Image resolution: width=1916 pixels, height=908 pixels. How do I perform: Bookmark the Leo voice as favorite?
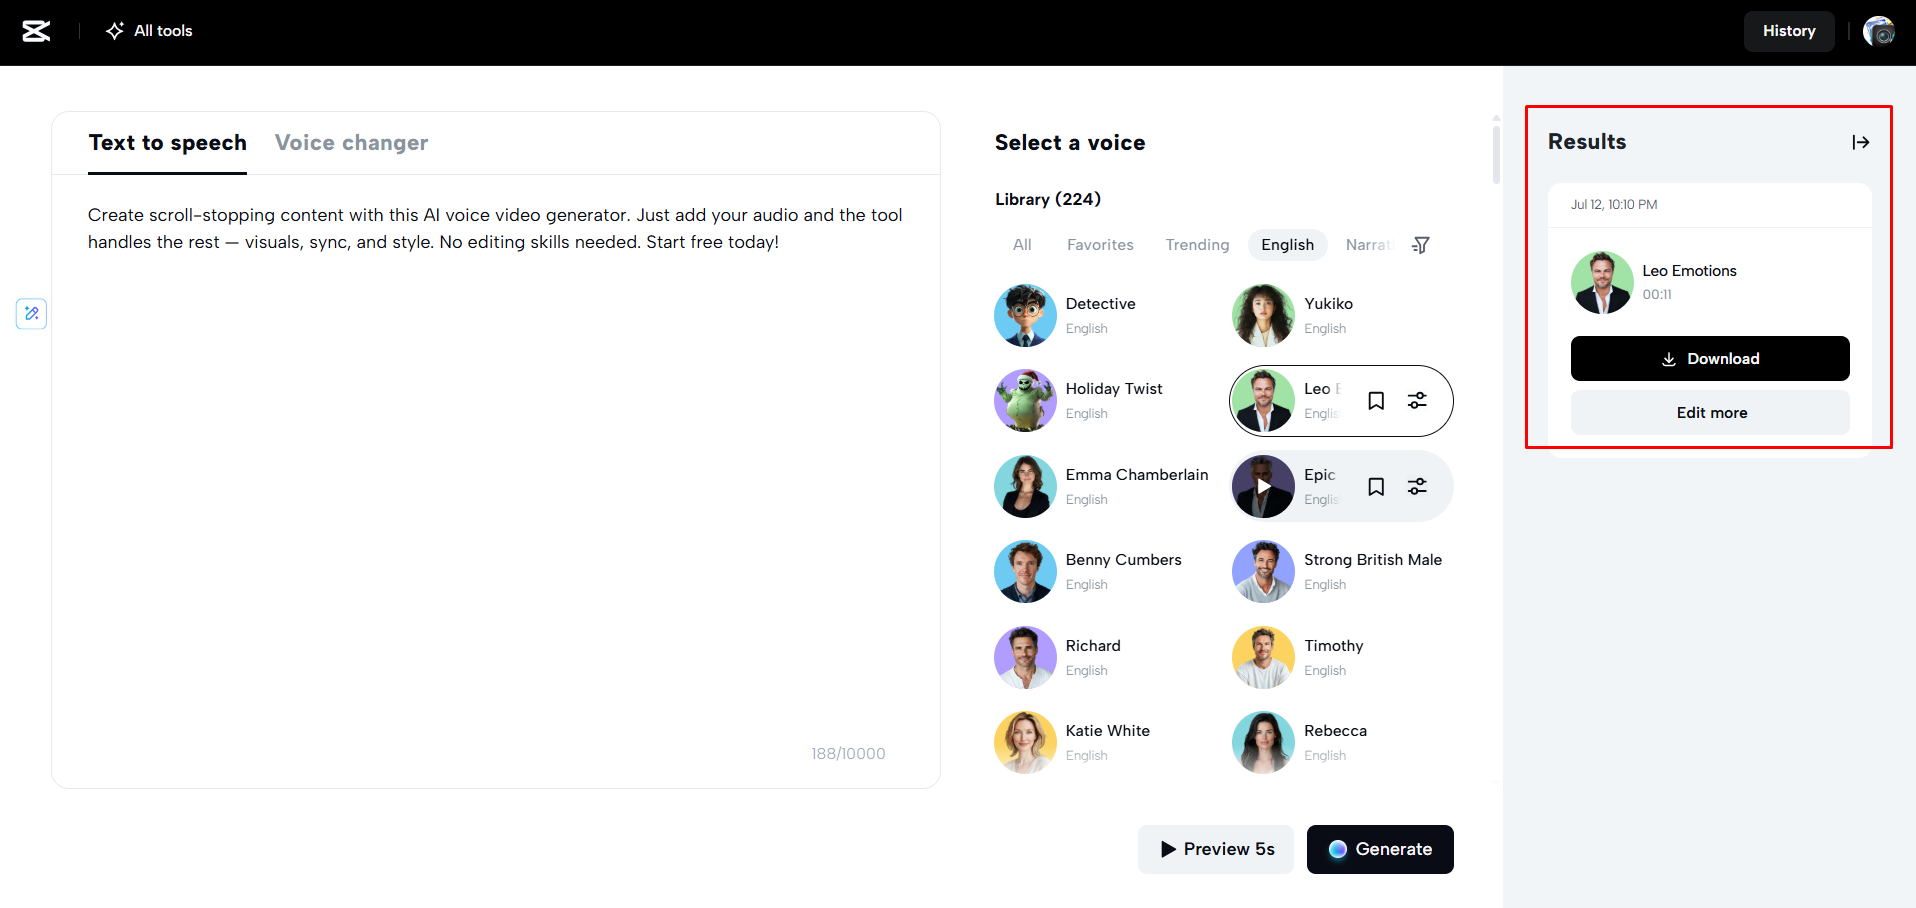[1376, 401]
